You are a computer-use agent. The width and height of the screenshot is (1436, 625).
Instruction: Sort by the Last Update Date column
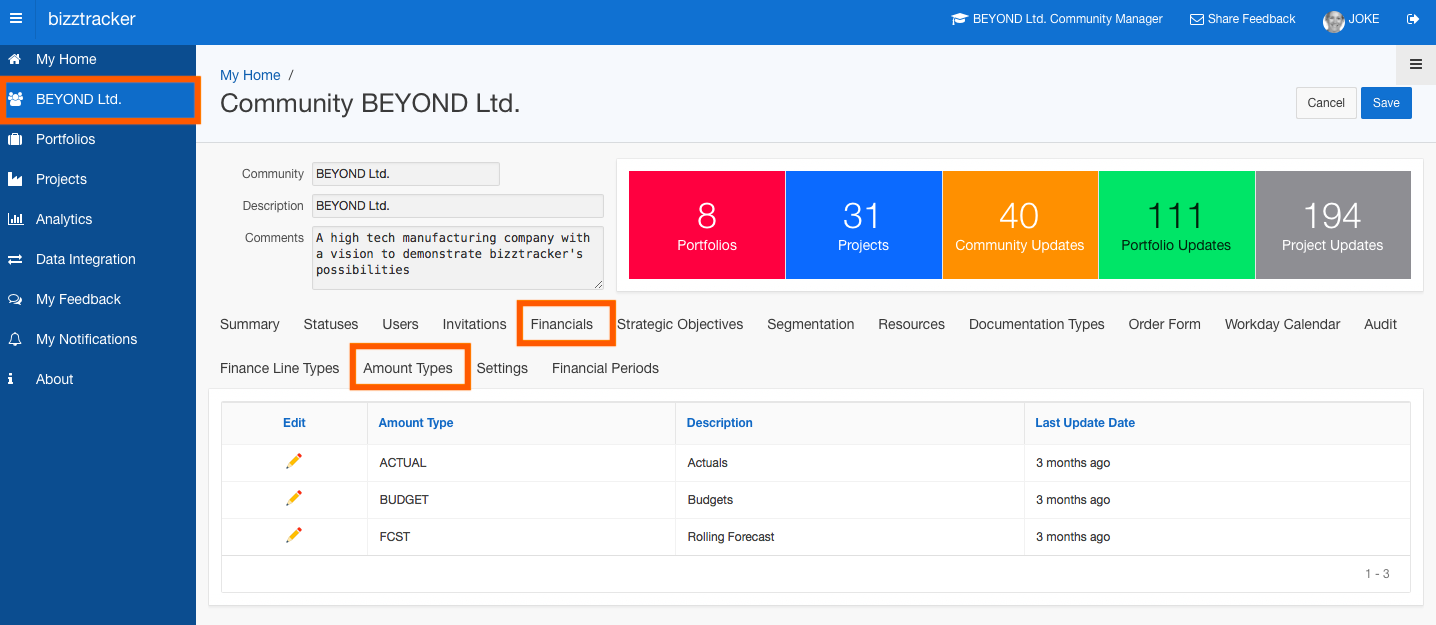[x=1085, y=423]
